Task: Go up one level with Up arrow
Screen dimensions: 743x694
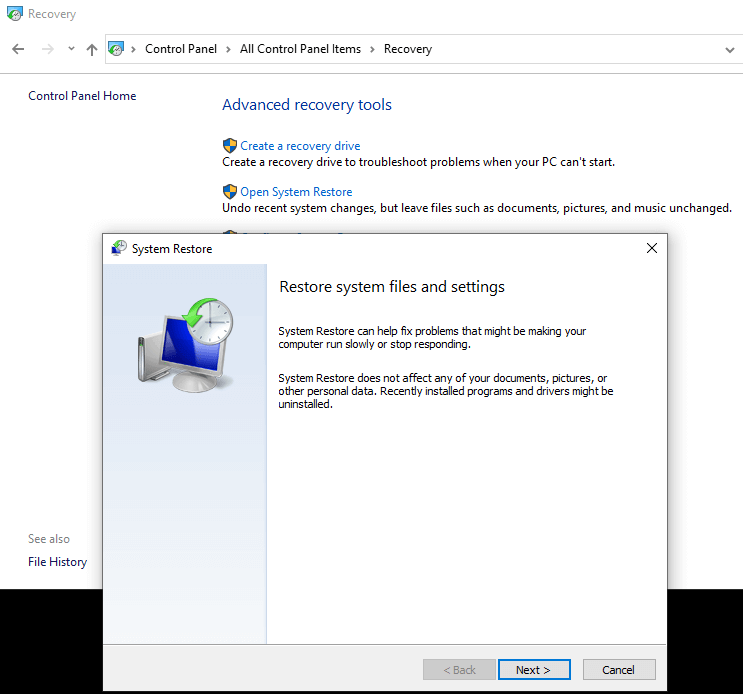Action: pyautogui.click(x=92, y=49)
